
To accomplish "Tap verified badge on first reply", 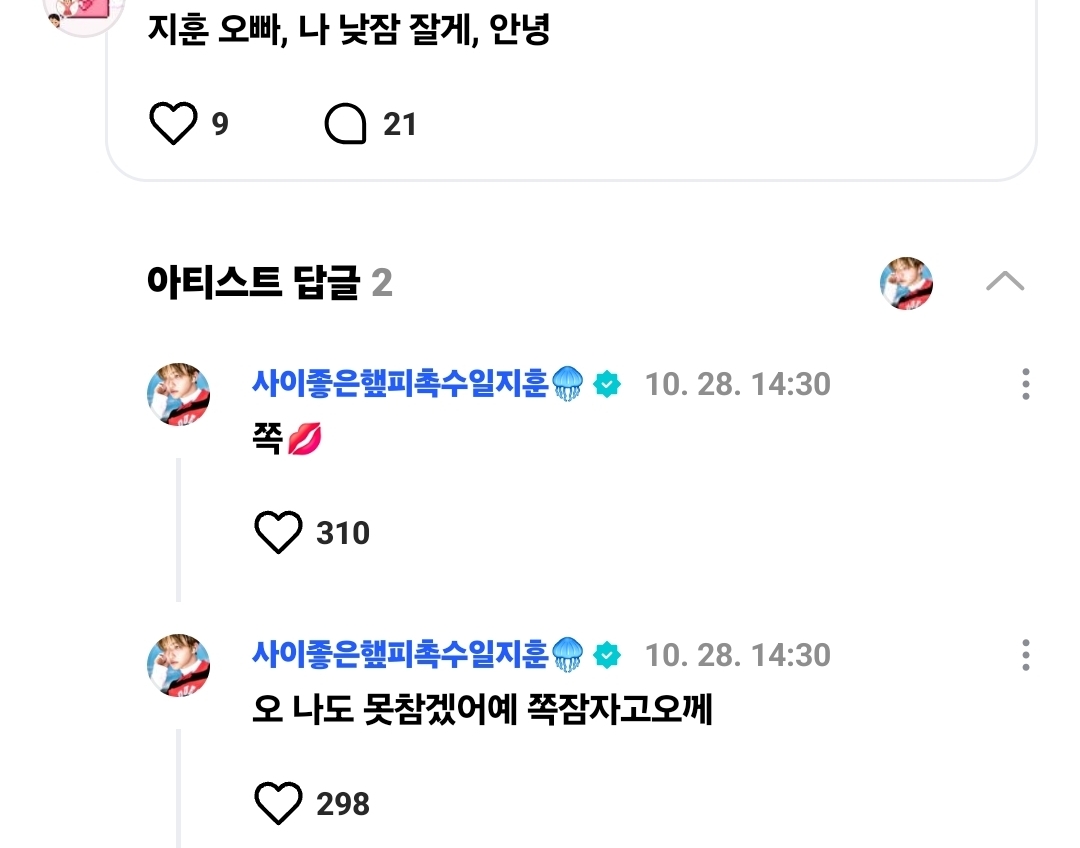I will coord(607,384).
